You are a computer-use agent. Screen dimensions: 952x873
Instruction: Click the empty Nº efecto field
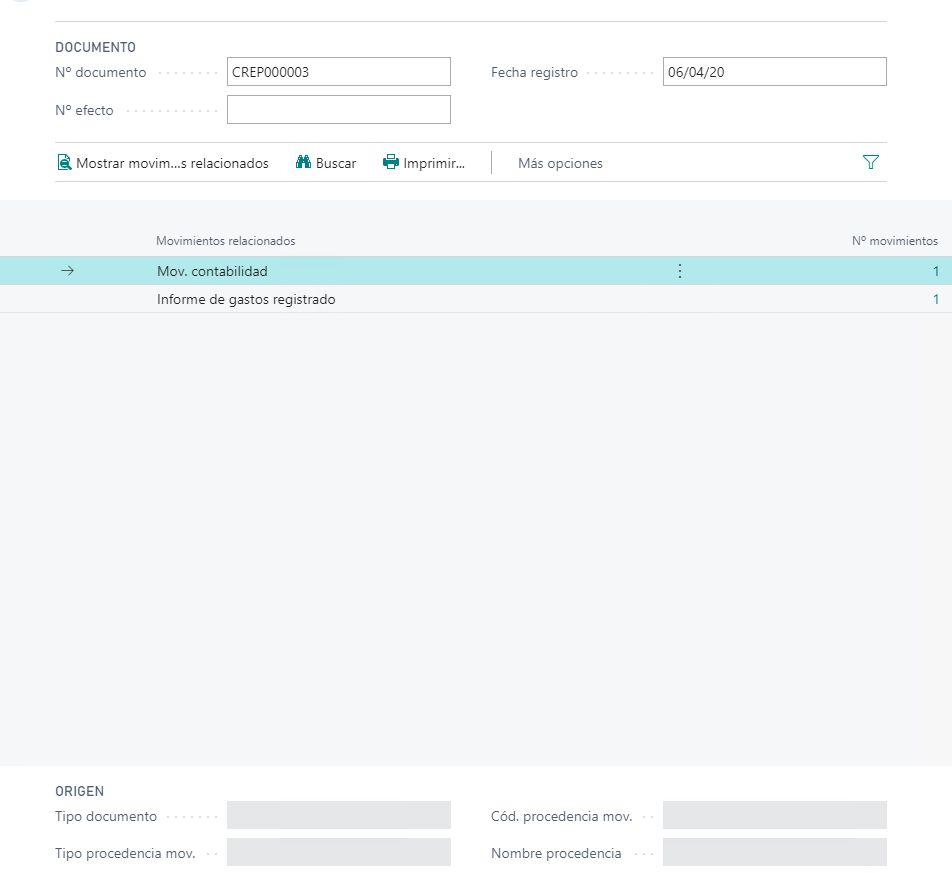tap(339, 109)
